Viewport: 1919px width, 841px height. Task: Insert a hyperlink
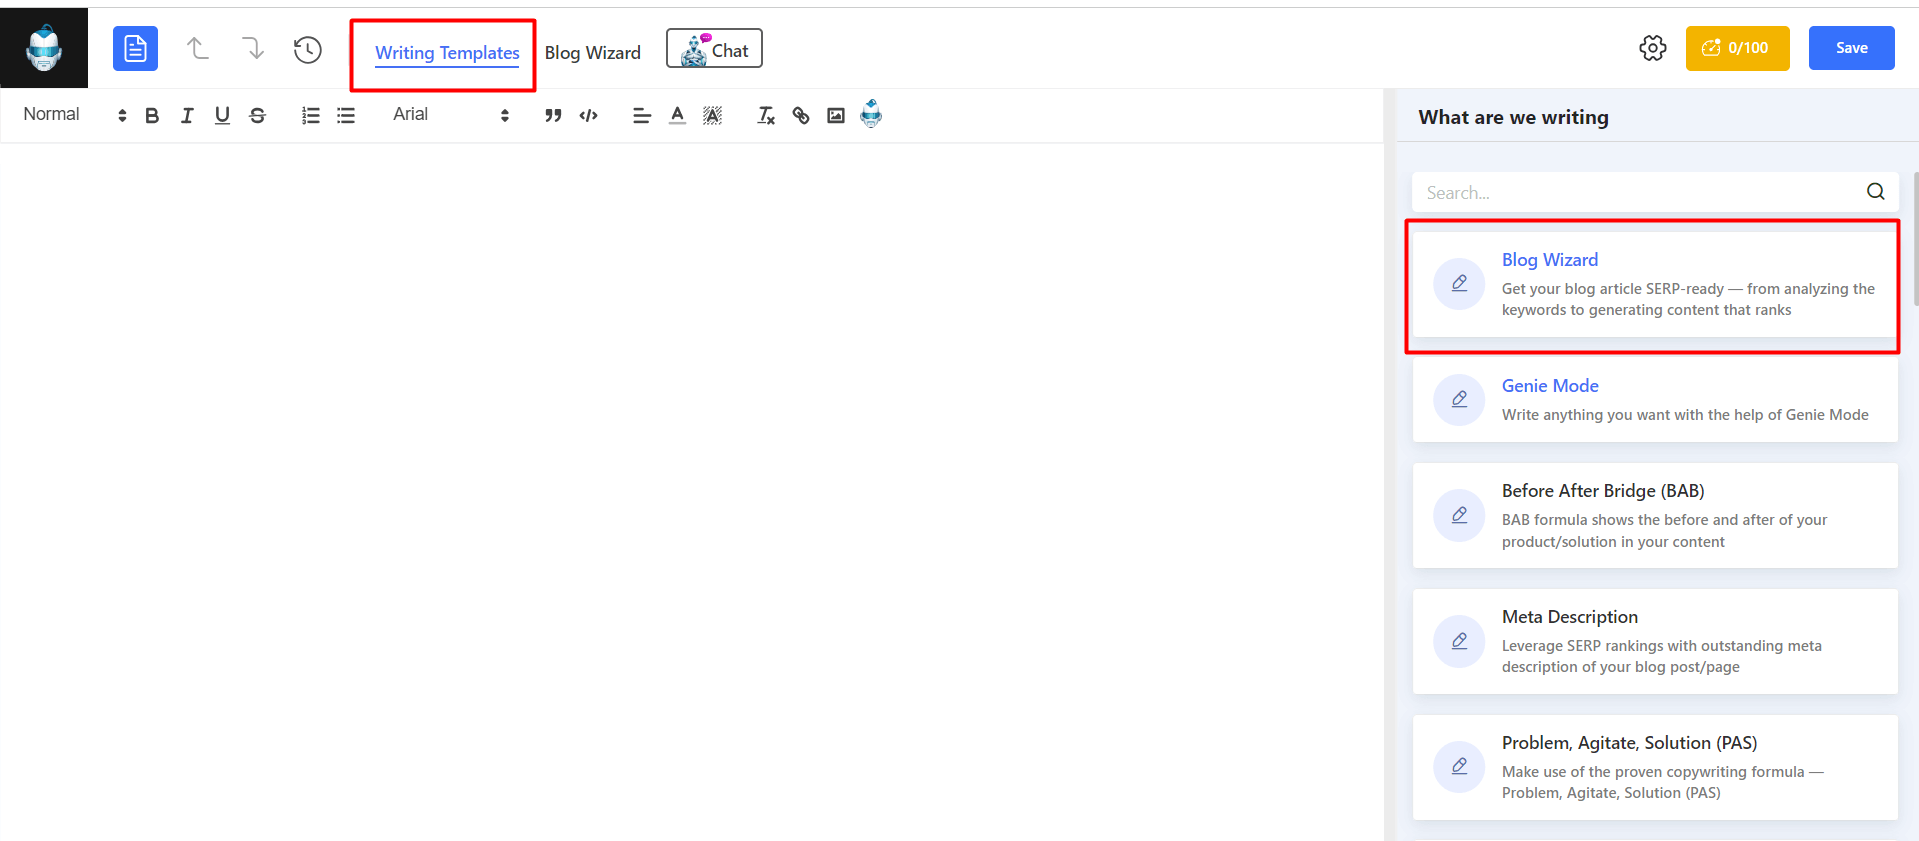pos(801,115)
